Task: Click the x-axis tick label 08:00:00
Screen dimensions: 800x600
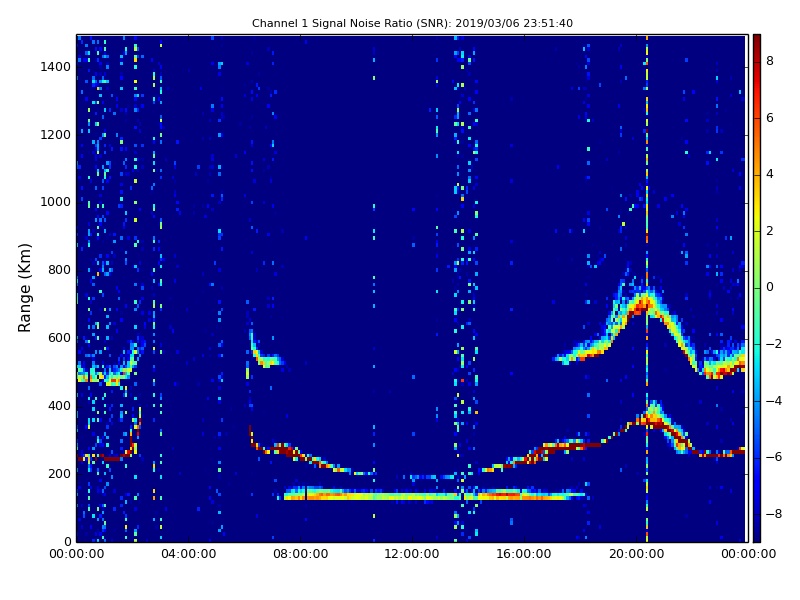Action: coord(301,554)
